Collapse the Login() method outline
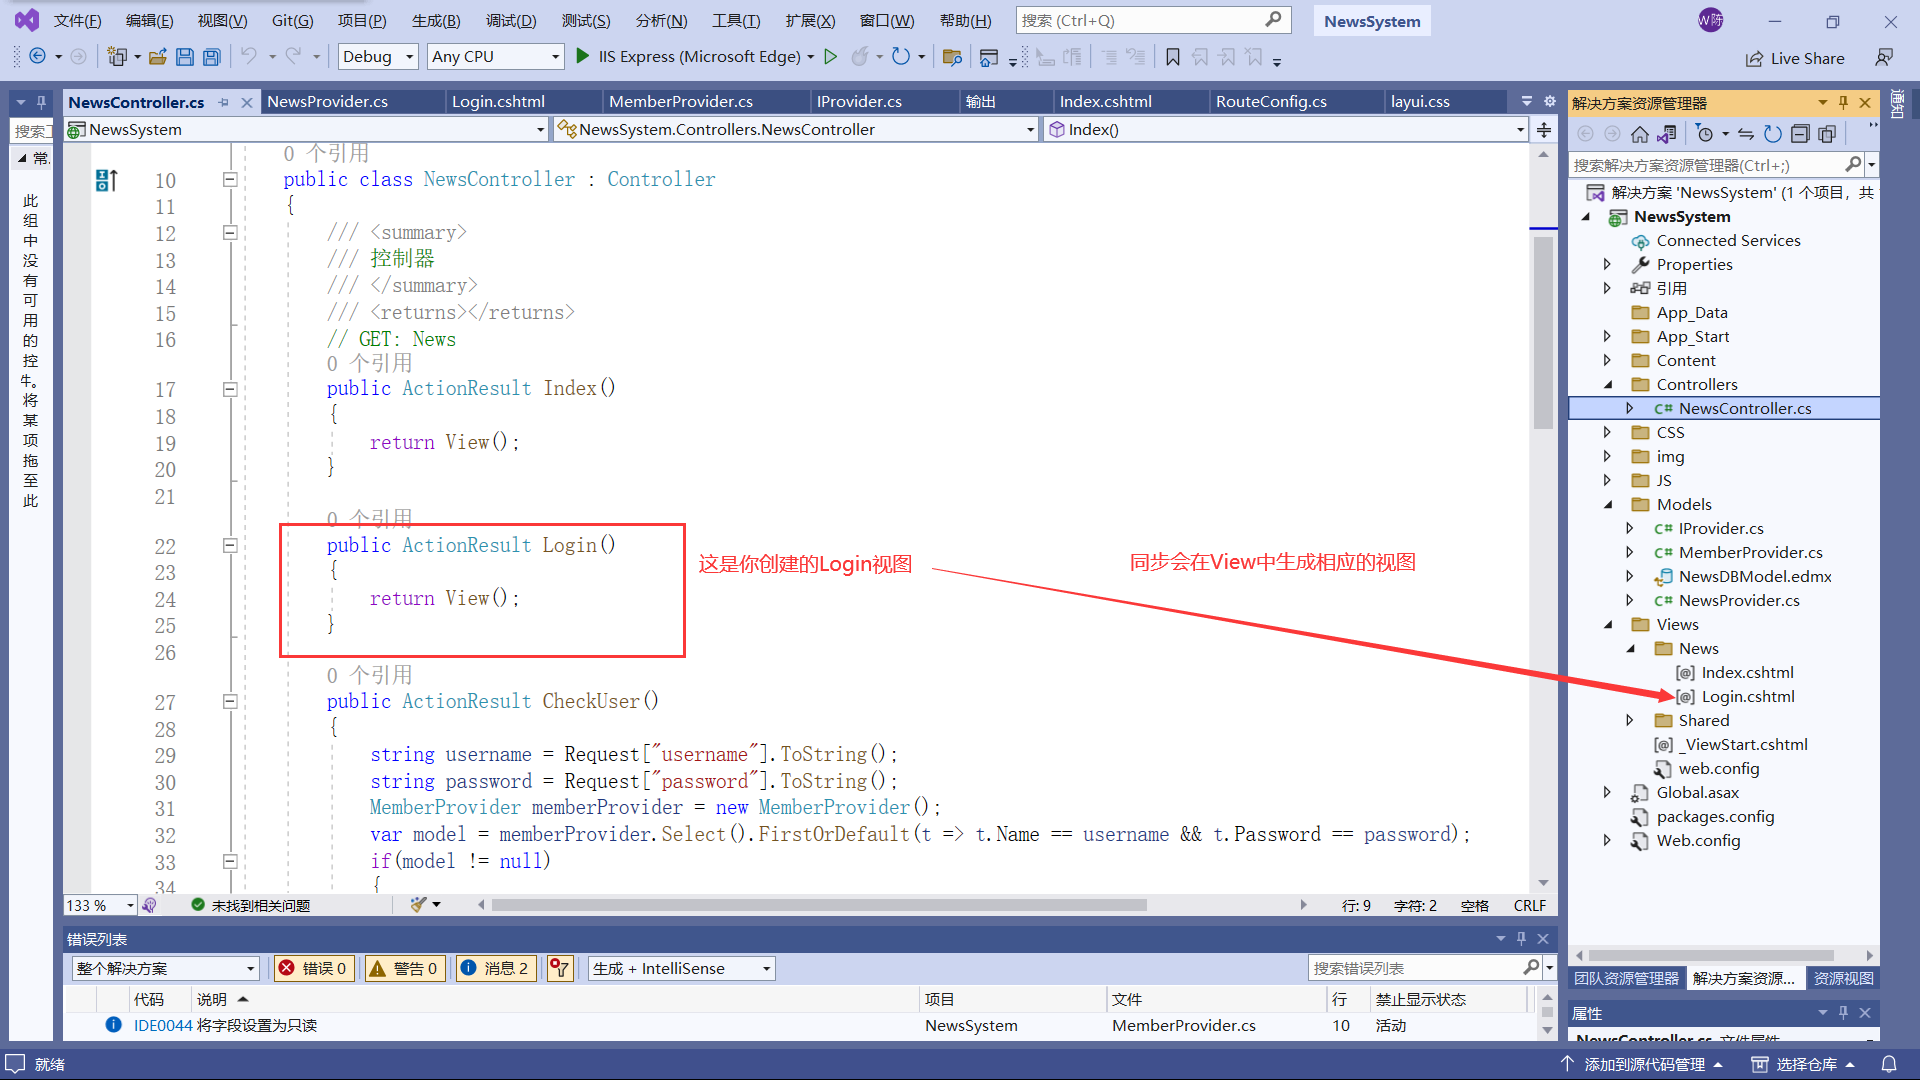The width and height of the screenshot is (1920, 1080). click(230, 545)
